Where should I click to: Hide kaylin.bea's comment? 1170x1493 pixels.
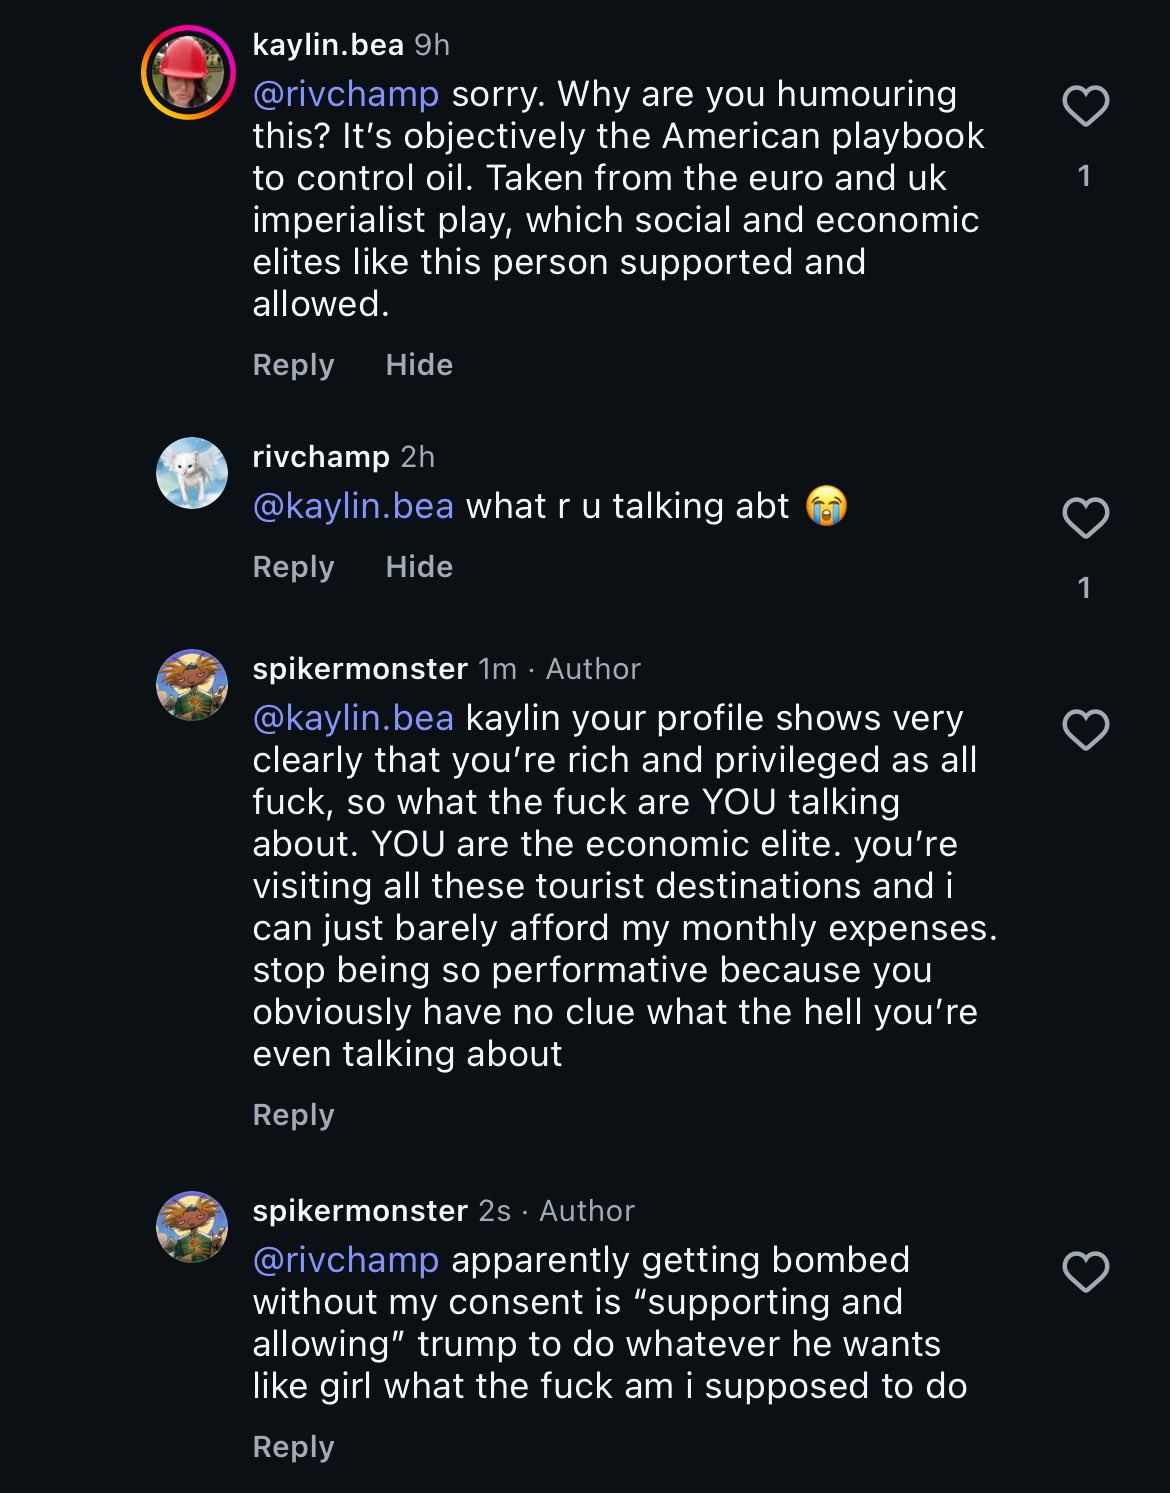(419, 365)
